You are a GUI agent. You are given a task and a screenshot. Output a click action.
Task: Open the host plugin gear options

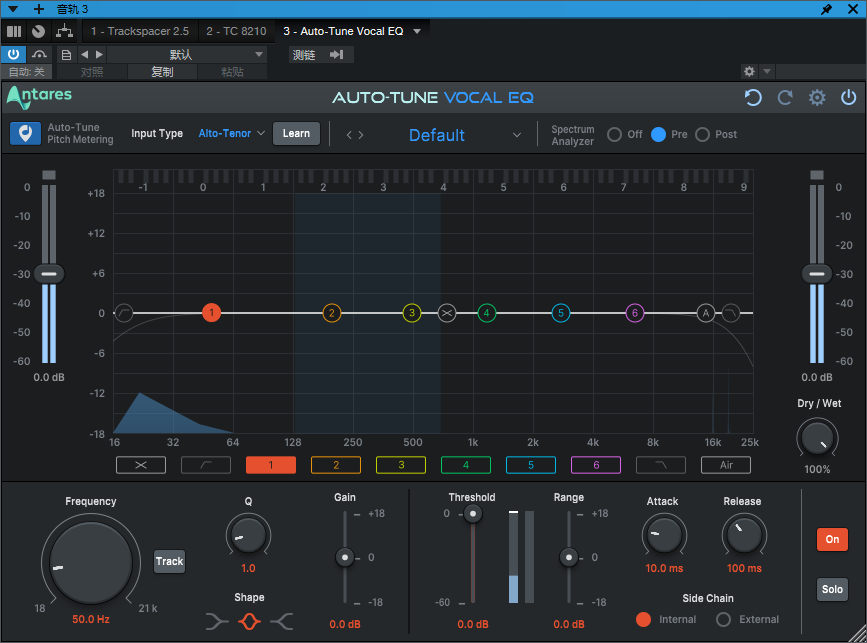[x=749, y=71]
